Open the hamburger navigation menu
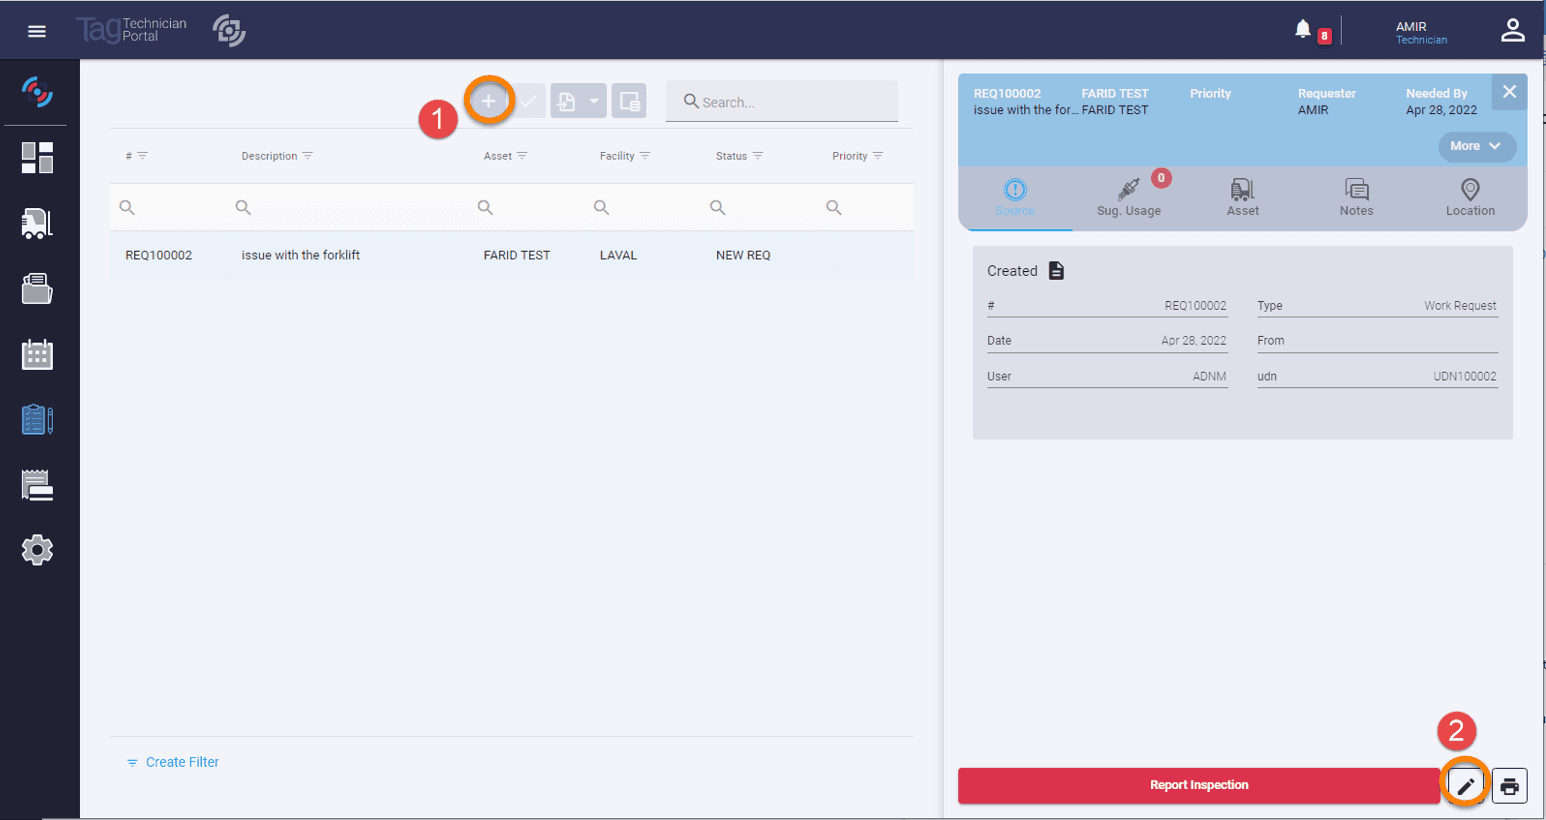Viewport: 1546px width, 820px height. pos(37,31)
